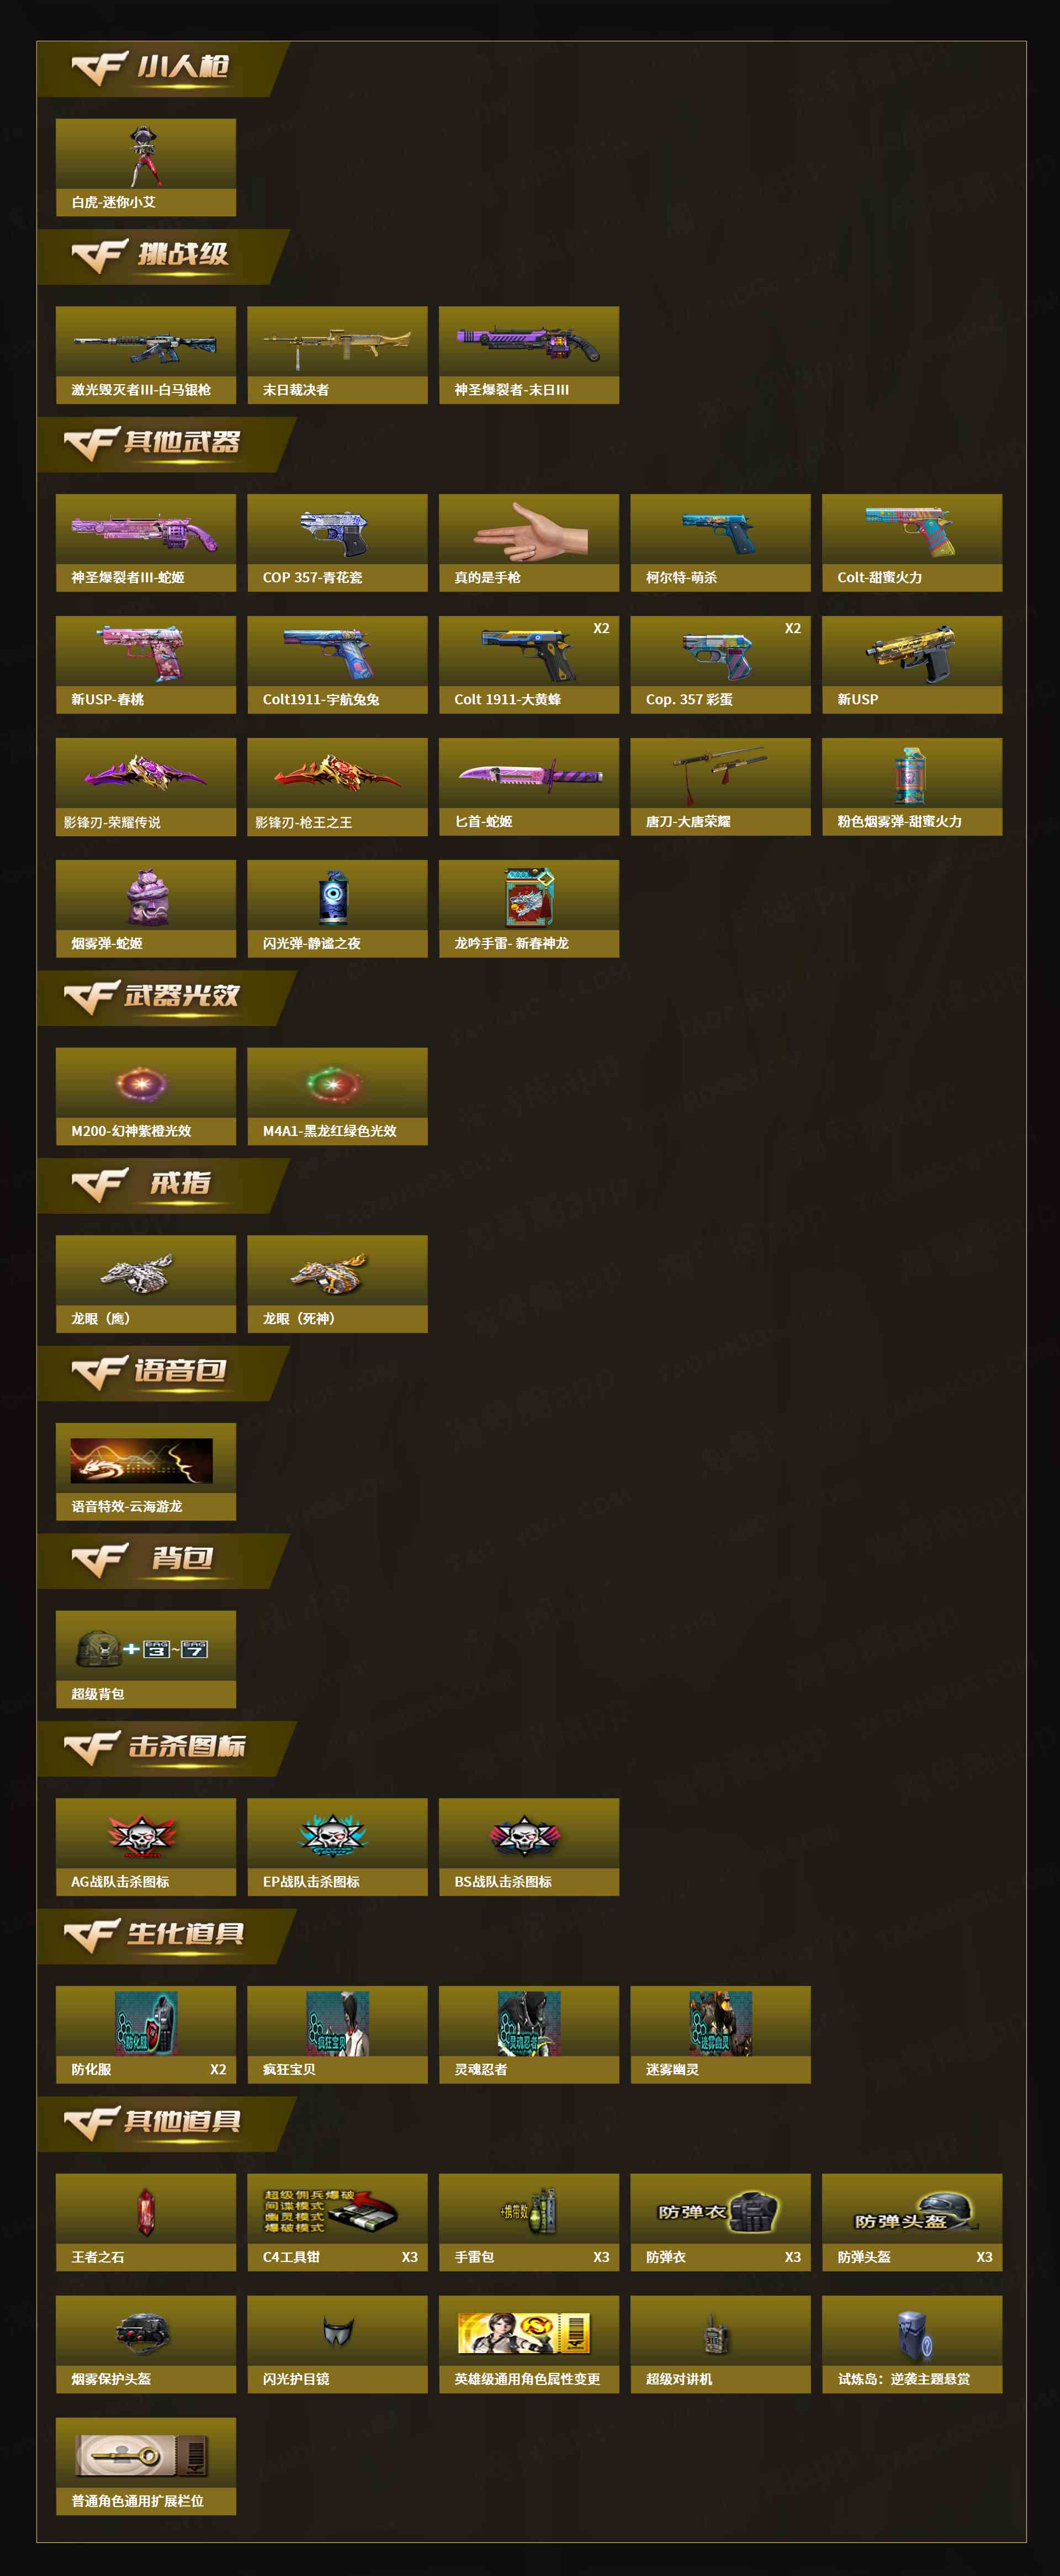Click the 超级背包 backpack item

[x=146, y=1659]
